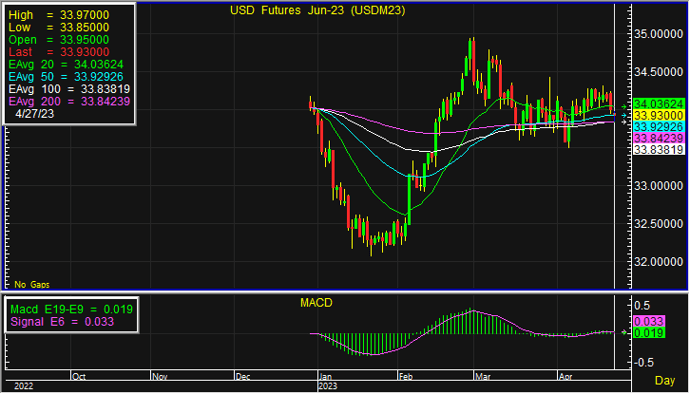Click the Dec label on time axis

click(243, 377)
